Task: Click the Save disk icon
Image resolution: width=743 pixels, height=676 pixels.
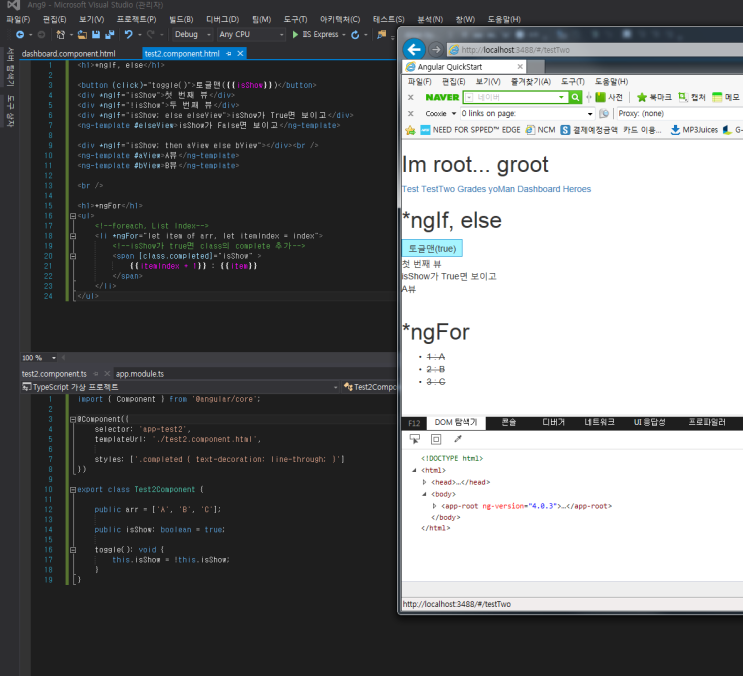Action: click(96, 35)
